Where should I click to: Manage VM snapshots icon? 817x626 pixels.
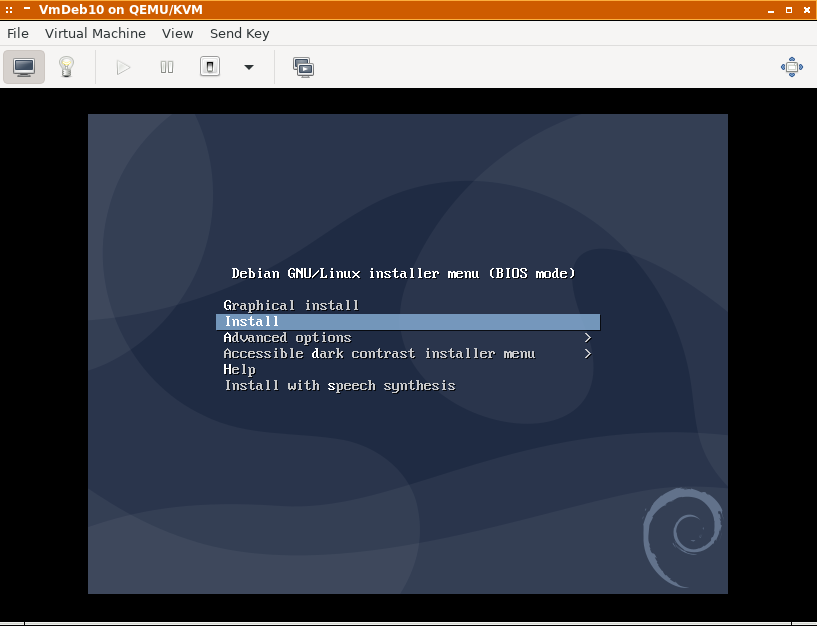[x=303, y=67]
